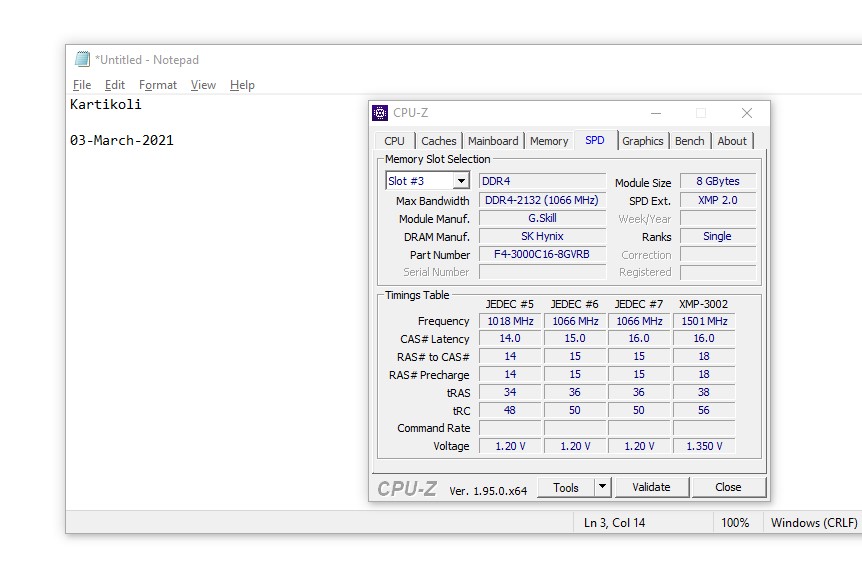
Task: Click the CPU-Z title bar app icon
Action: coord(381,113)
